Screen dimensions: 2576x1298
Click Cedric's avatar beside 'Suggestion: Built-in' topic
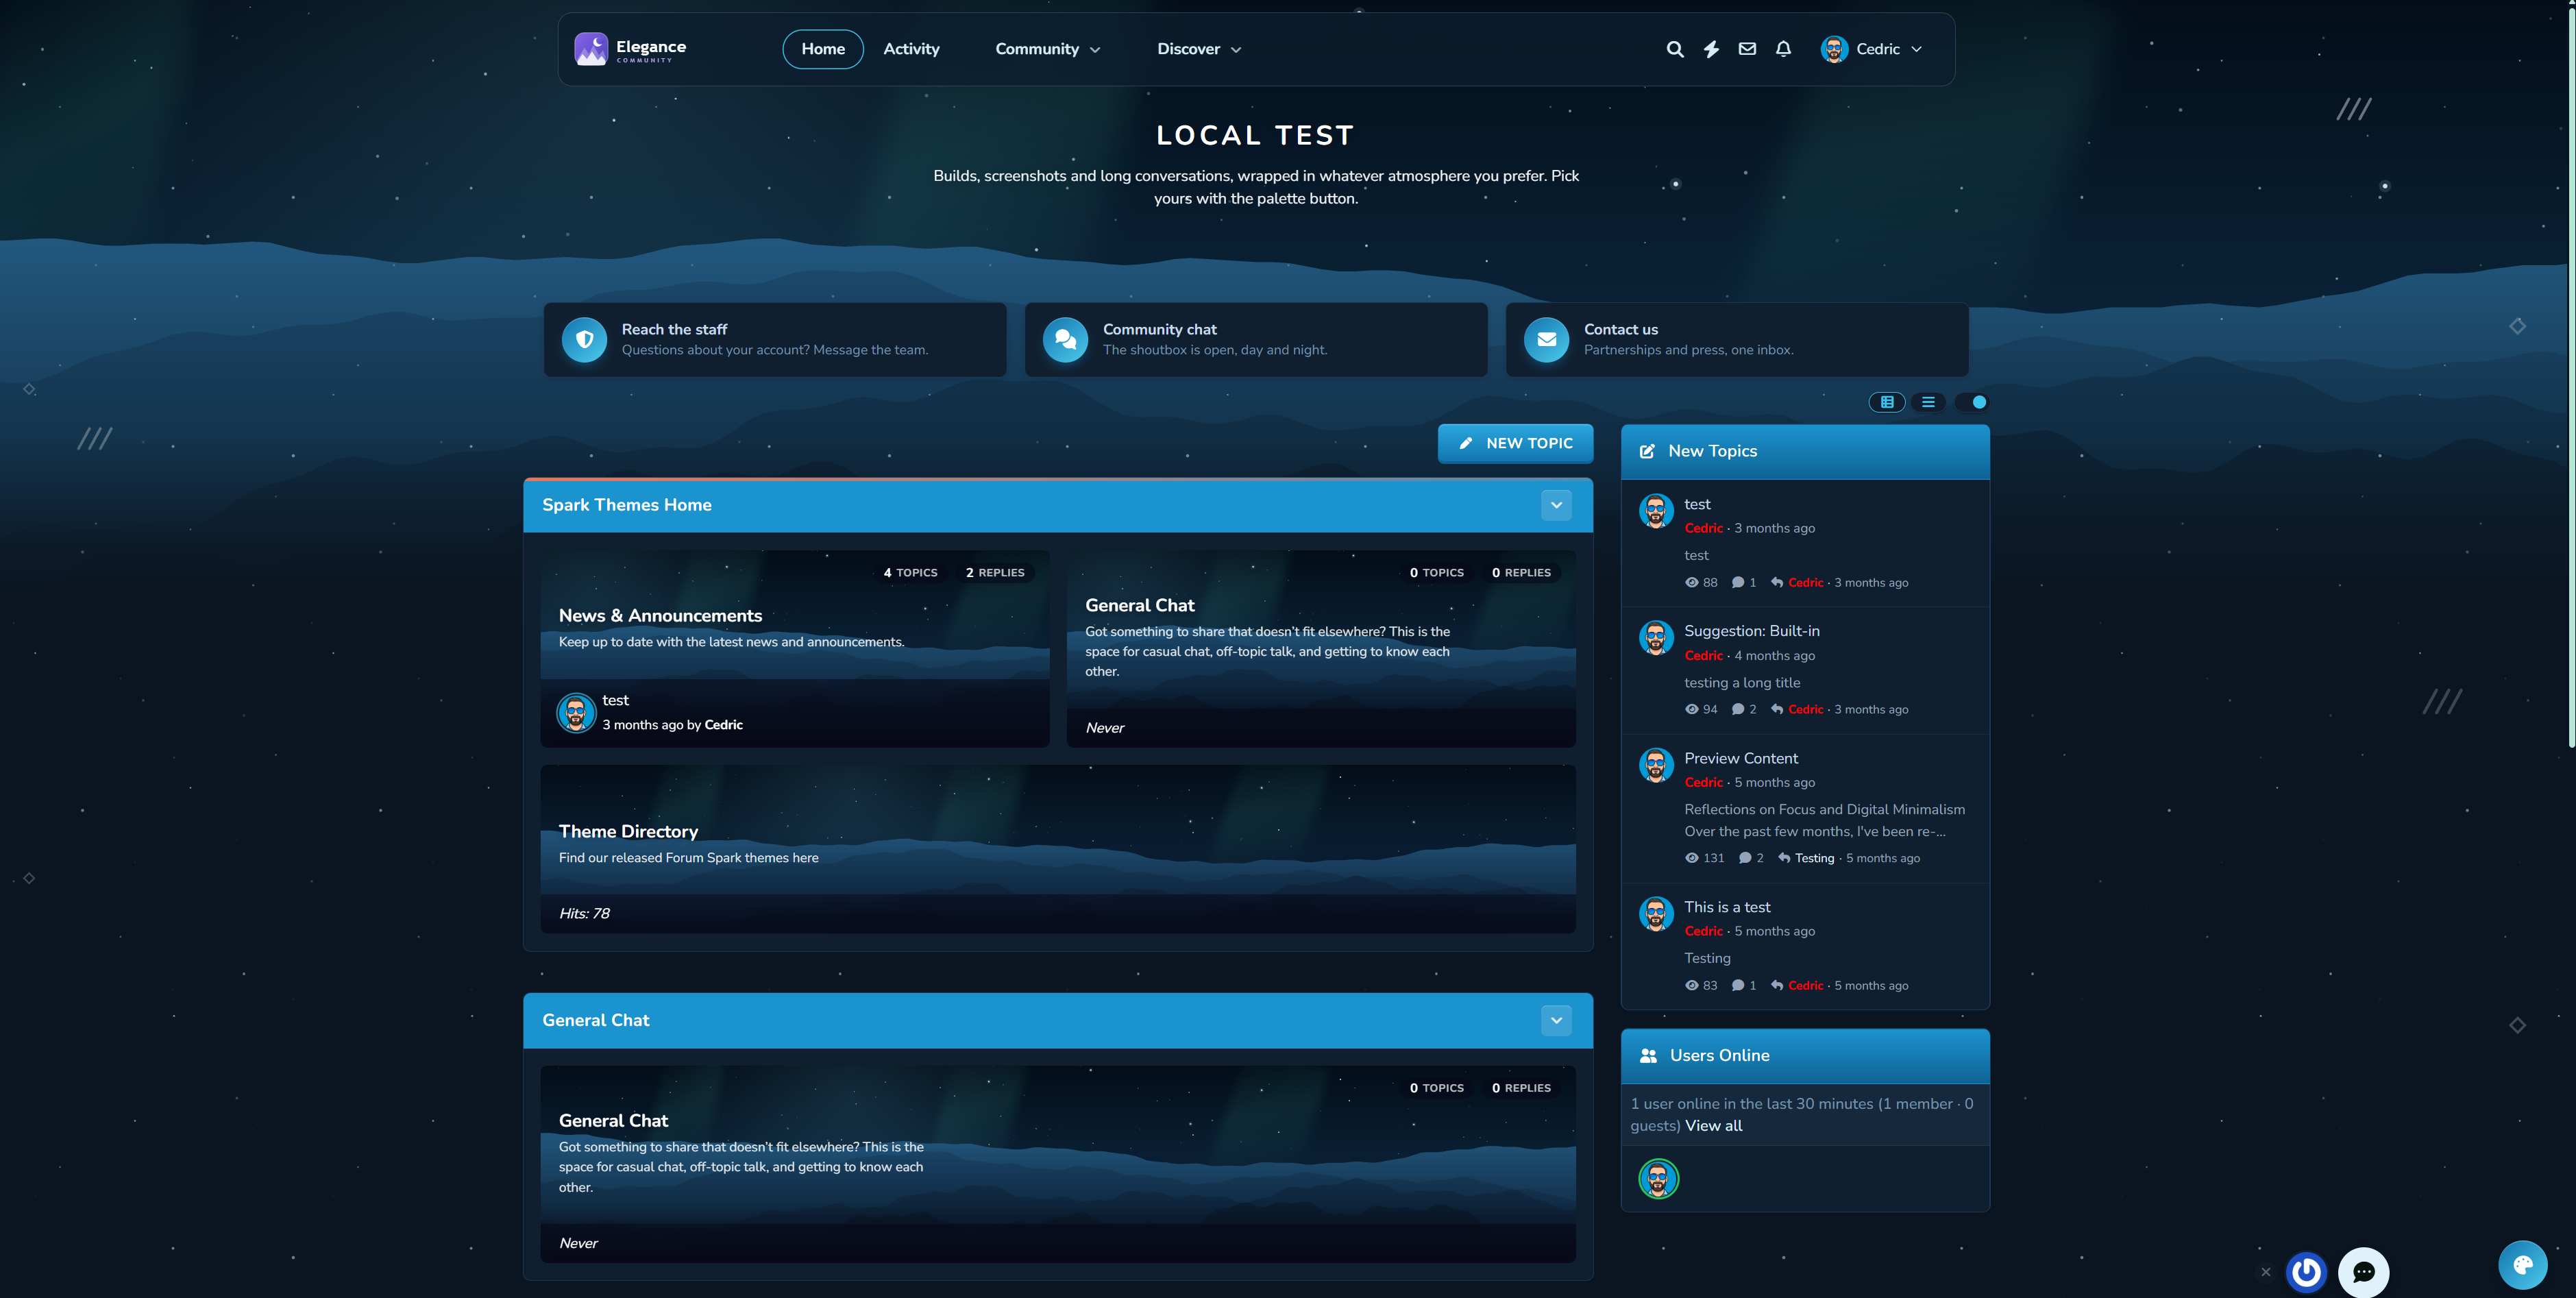coord(1656,638)
